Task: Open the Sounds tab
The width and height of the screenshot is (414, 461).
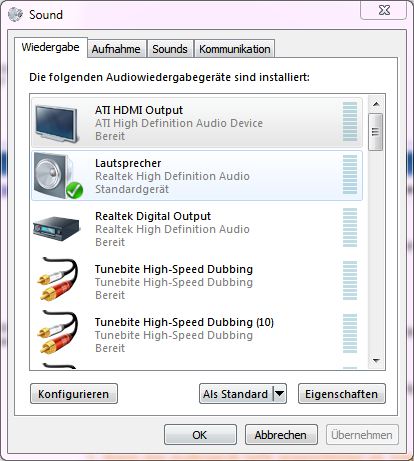Action: pos(170,49)
